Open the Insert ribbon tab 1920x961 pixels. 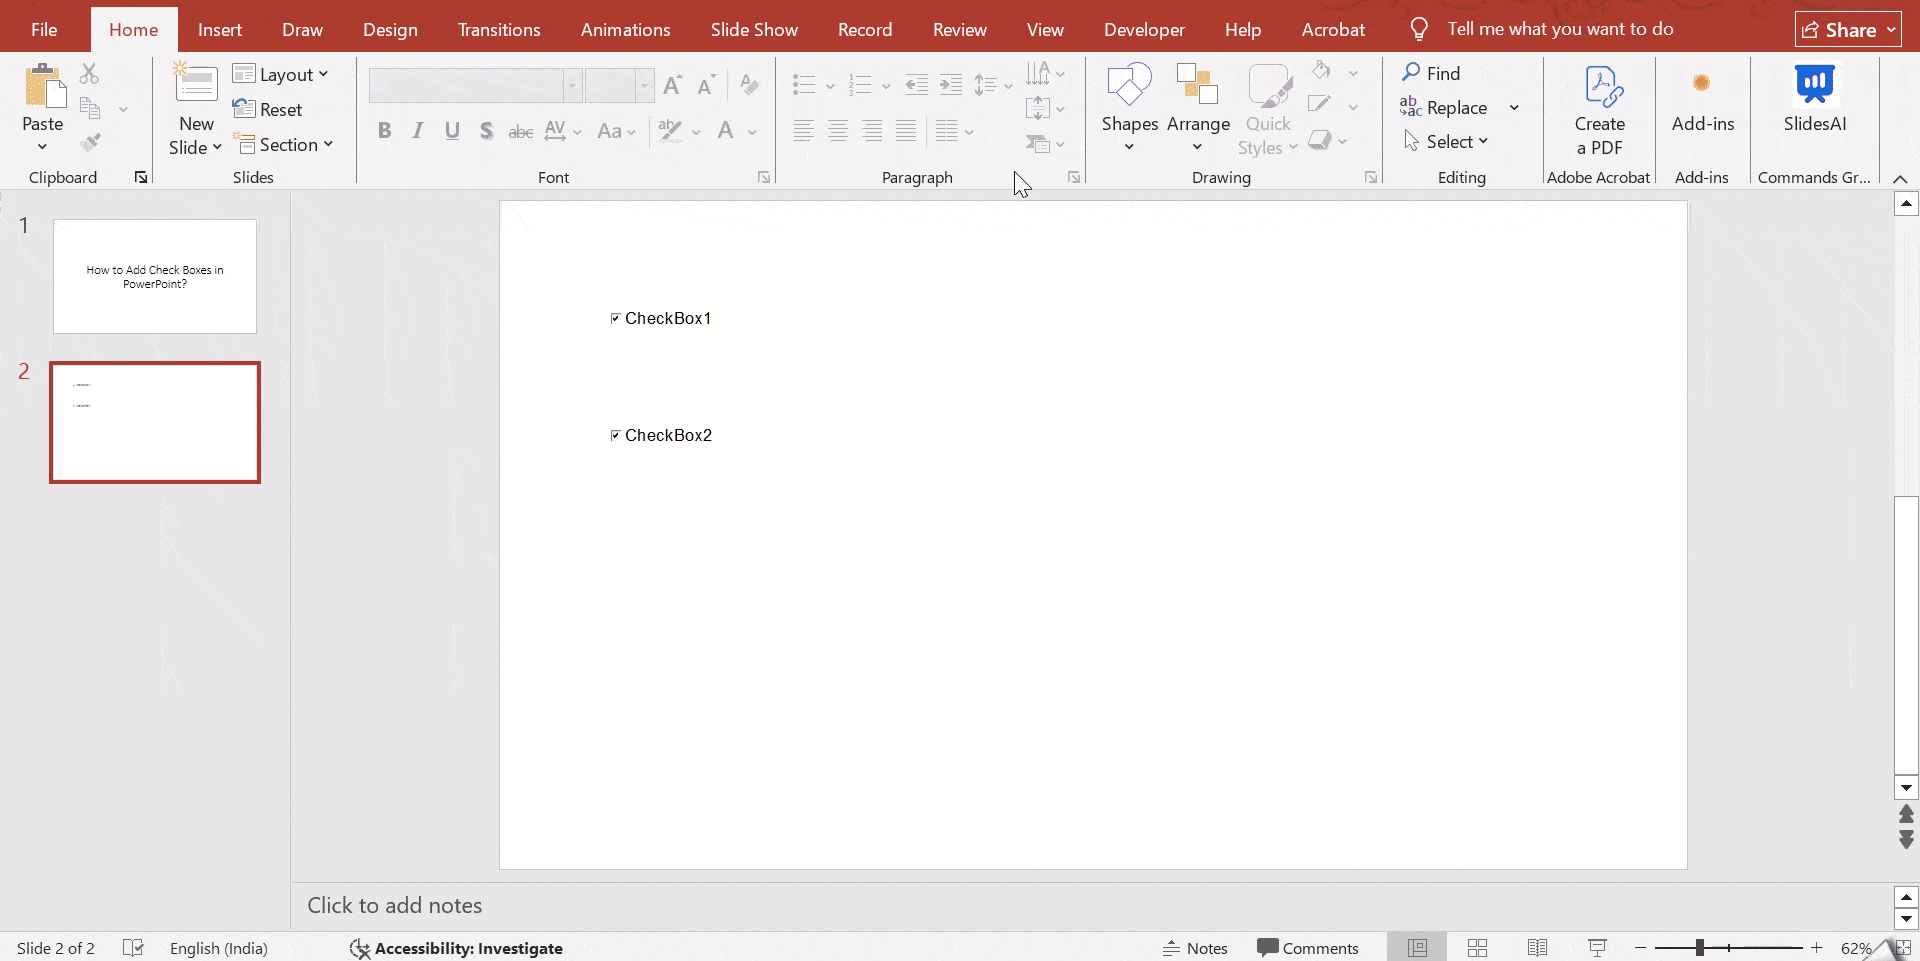click(220, 29)
